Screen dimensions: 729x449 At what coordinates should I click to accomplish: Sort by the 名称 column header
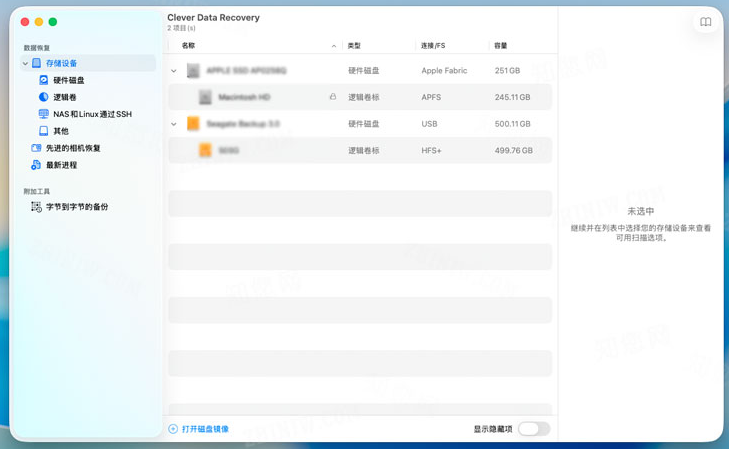189,46
